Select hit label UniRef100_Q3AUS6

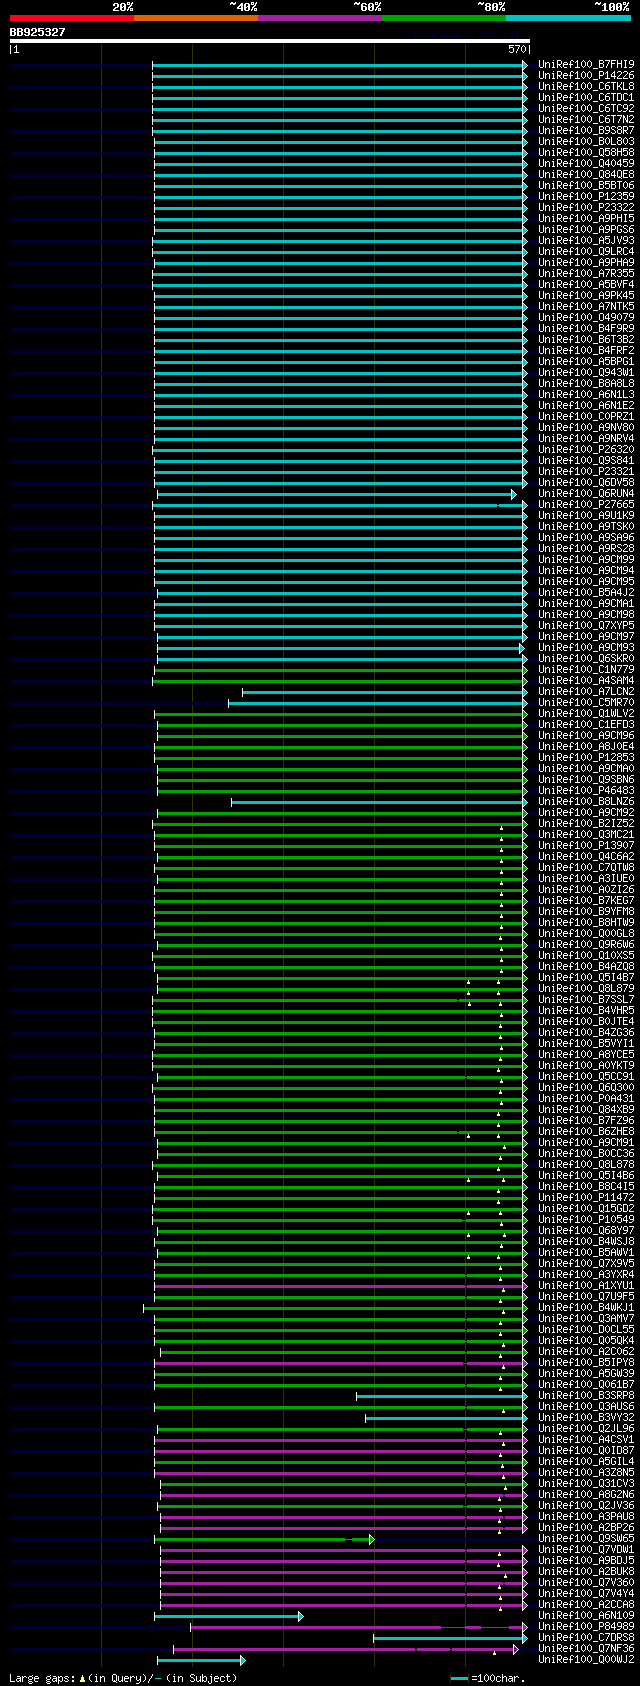[x=586, y=1406]
